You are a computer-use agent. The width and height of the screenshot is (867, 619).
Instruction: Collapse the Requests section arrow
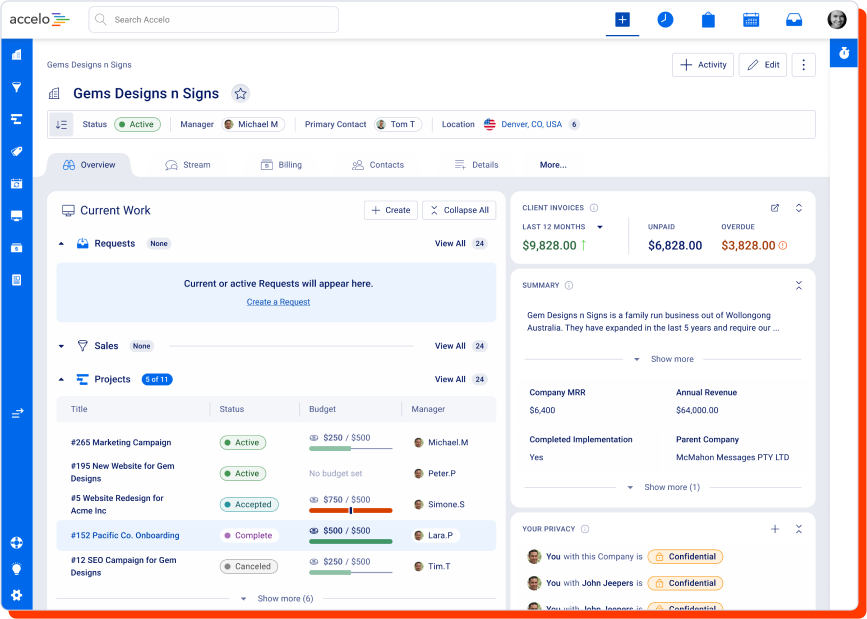pos(61,243)
